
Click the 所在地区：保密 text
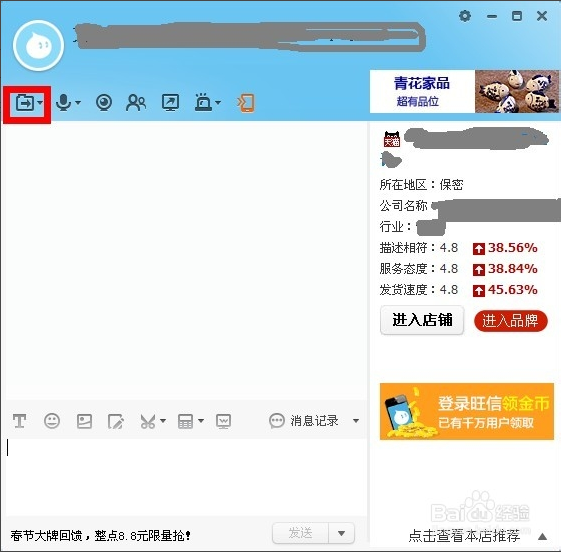[x=421, y=185]
